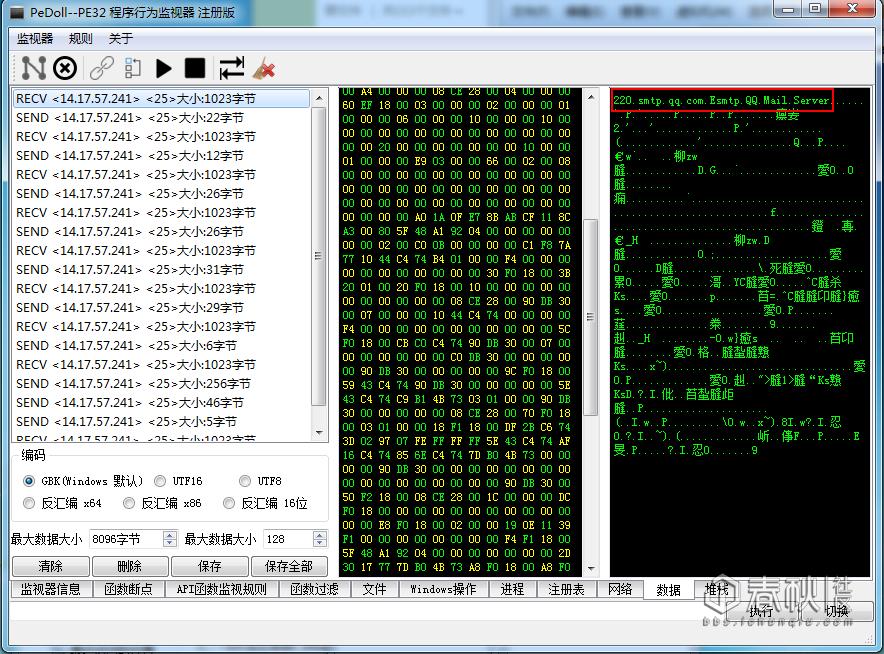
Task: Switch to the 函数过滤 tab
Action: [x=314, y=589]
